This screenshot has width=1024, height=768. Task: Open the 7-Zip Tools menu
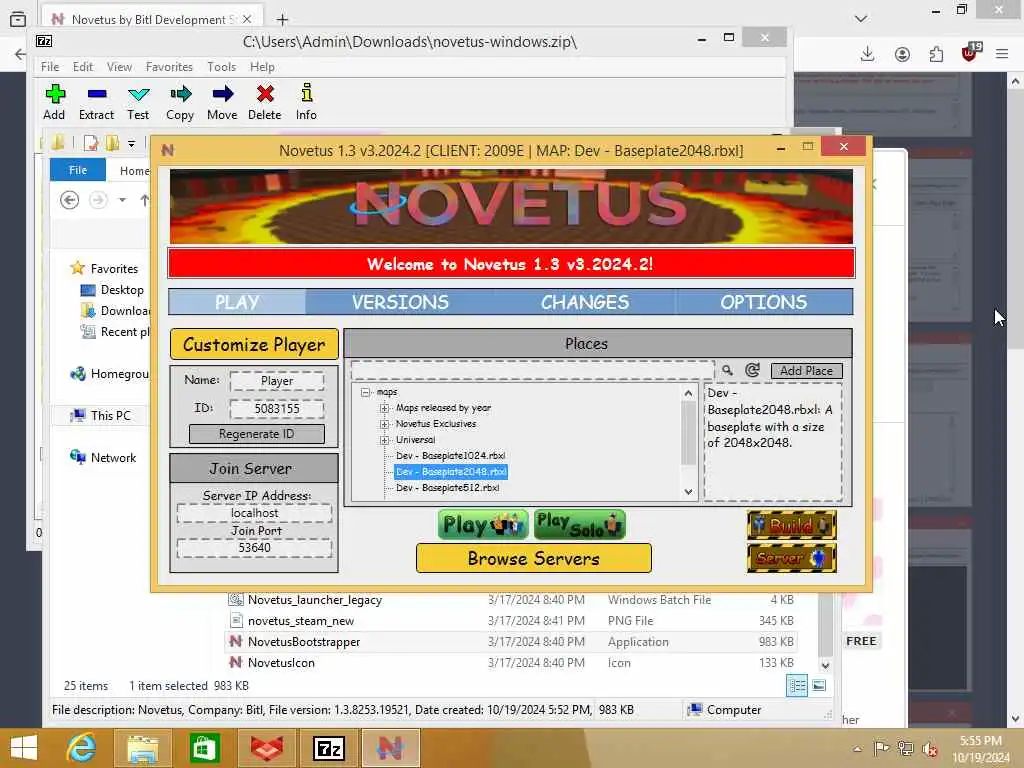221,67
